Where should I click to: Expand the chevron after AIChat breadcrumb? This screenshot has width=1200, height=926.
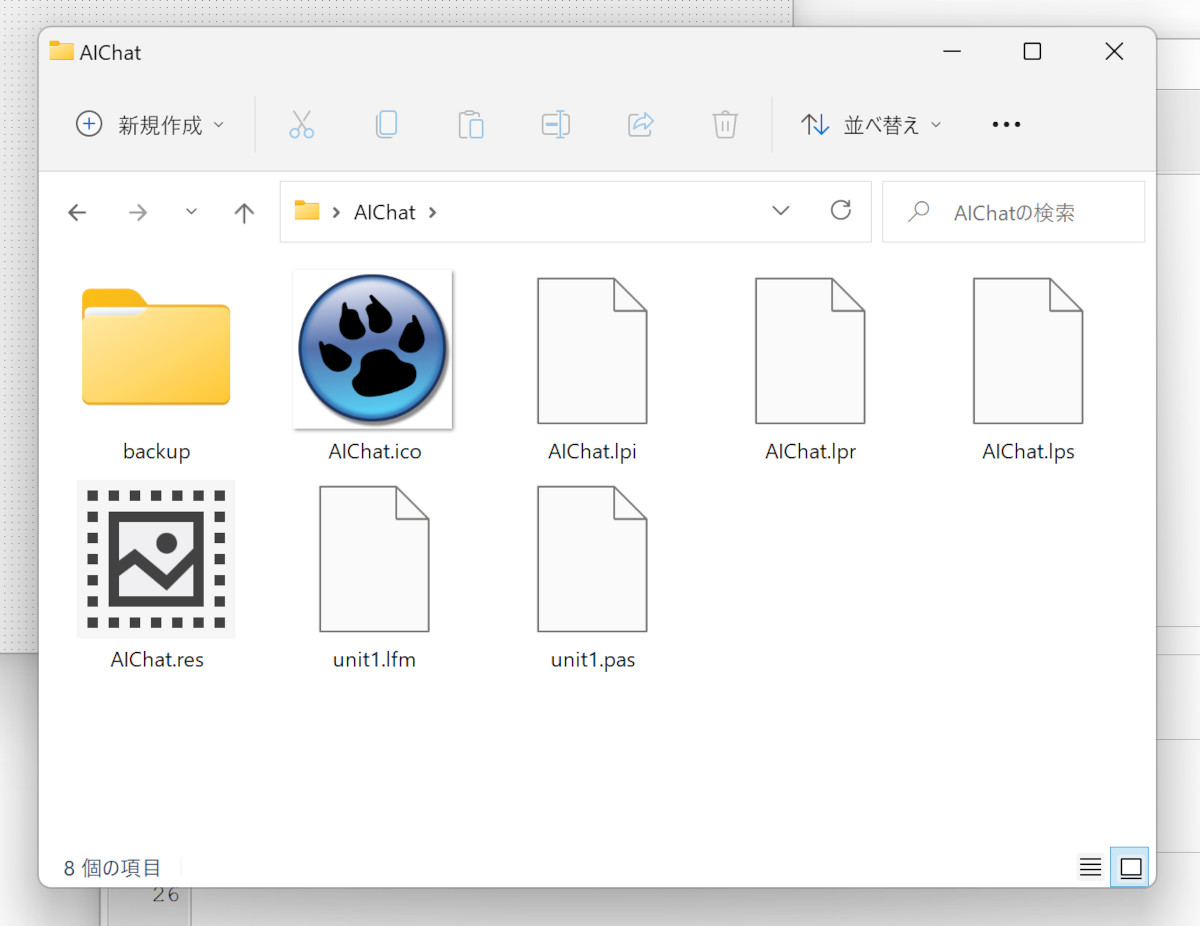(x=432, y=212)
